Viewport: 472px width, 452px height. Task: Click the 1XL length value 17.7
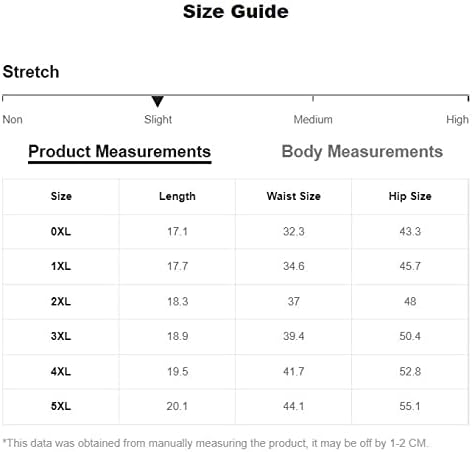(x=177, y=266)
